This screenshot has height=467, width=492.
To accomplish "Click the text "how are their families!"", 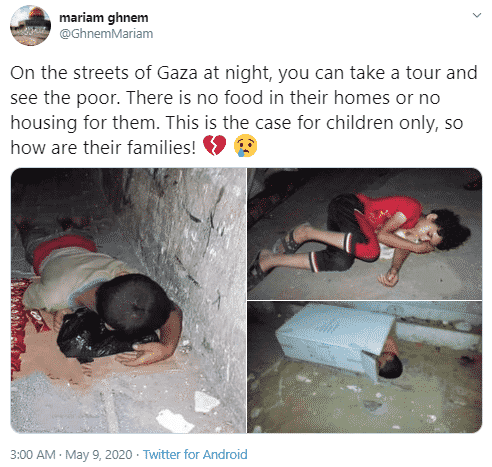I will [103, 147].
